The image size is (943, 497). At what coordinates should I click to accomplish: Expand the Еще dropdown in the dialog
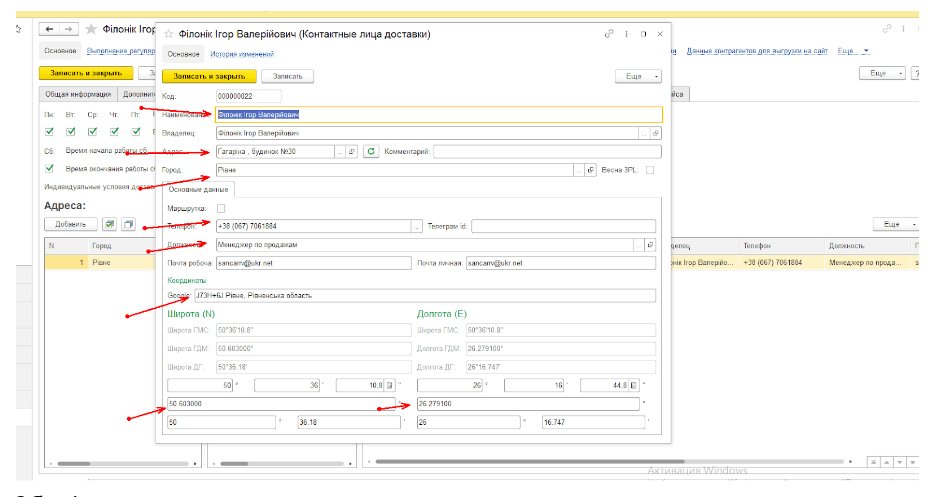640,76
